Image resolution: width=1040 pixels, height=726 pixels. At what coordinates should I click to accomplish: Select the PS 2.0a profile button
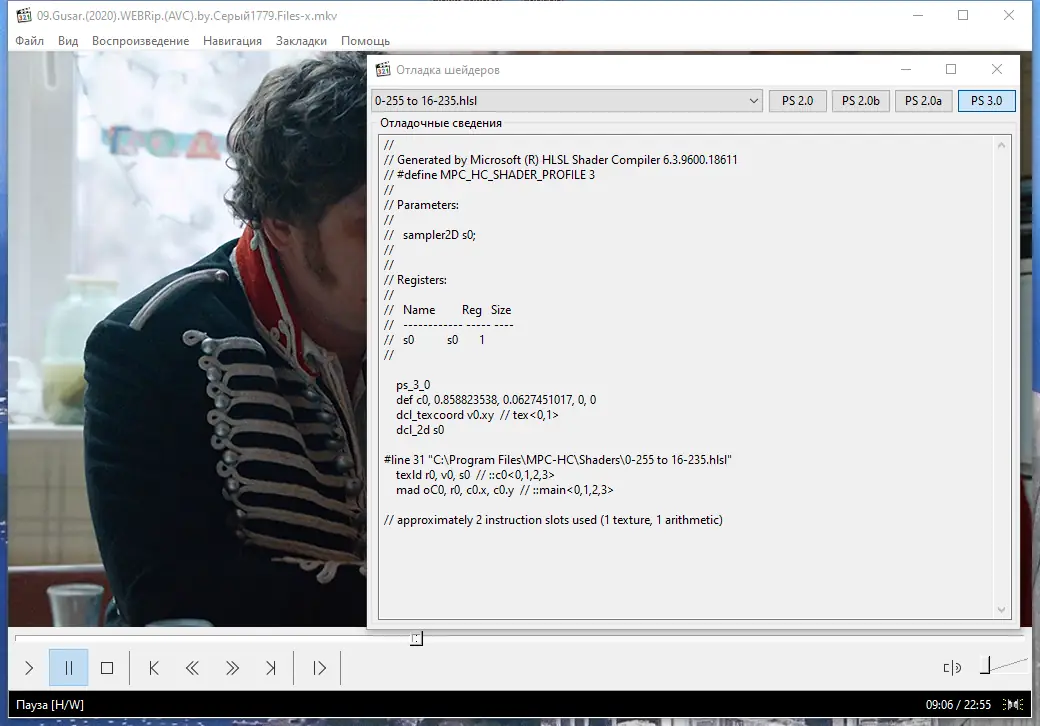coord(923,101)
